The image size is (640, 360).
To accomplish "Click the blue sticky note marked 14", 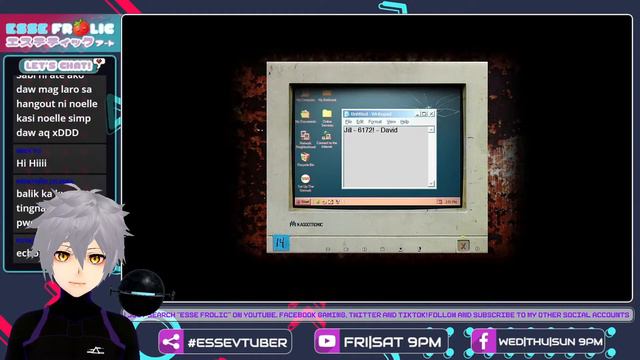I will click(280, 243).
